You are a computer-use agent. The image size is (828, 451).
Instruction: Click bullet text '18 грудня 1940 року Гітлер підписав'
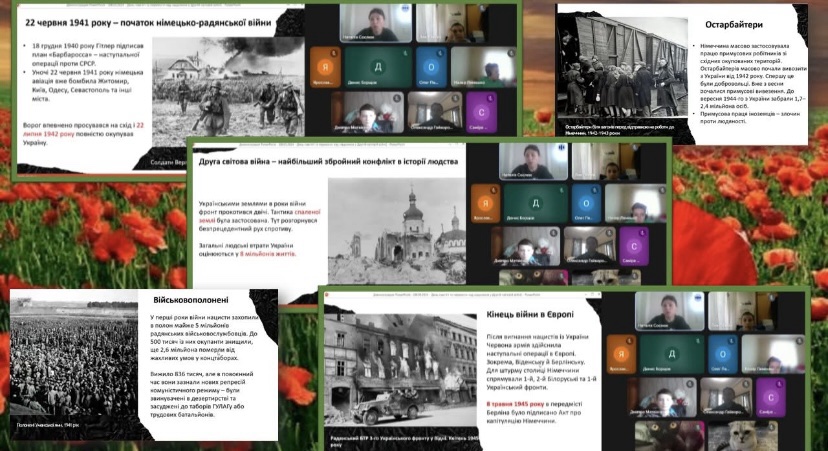88,46
